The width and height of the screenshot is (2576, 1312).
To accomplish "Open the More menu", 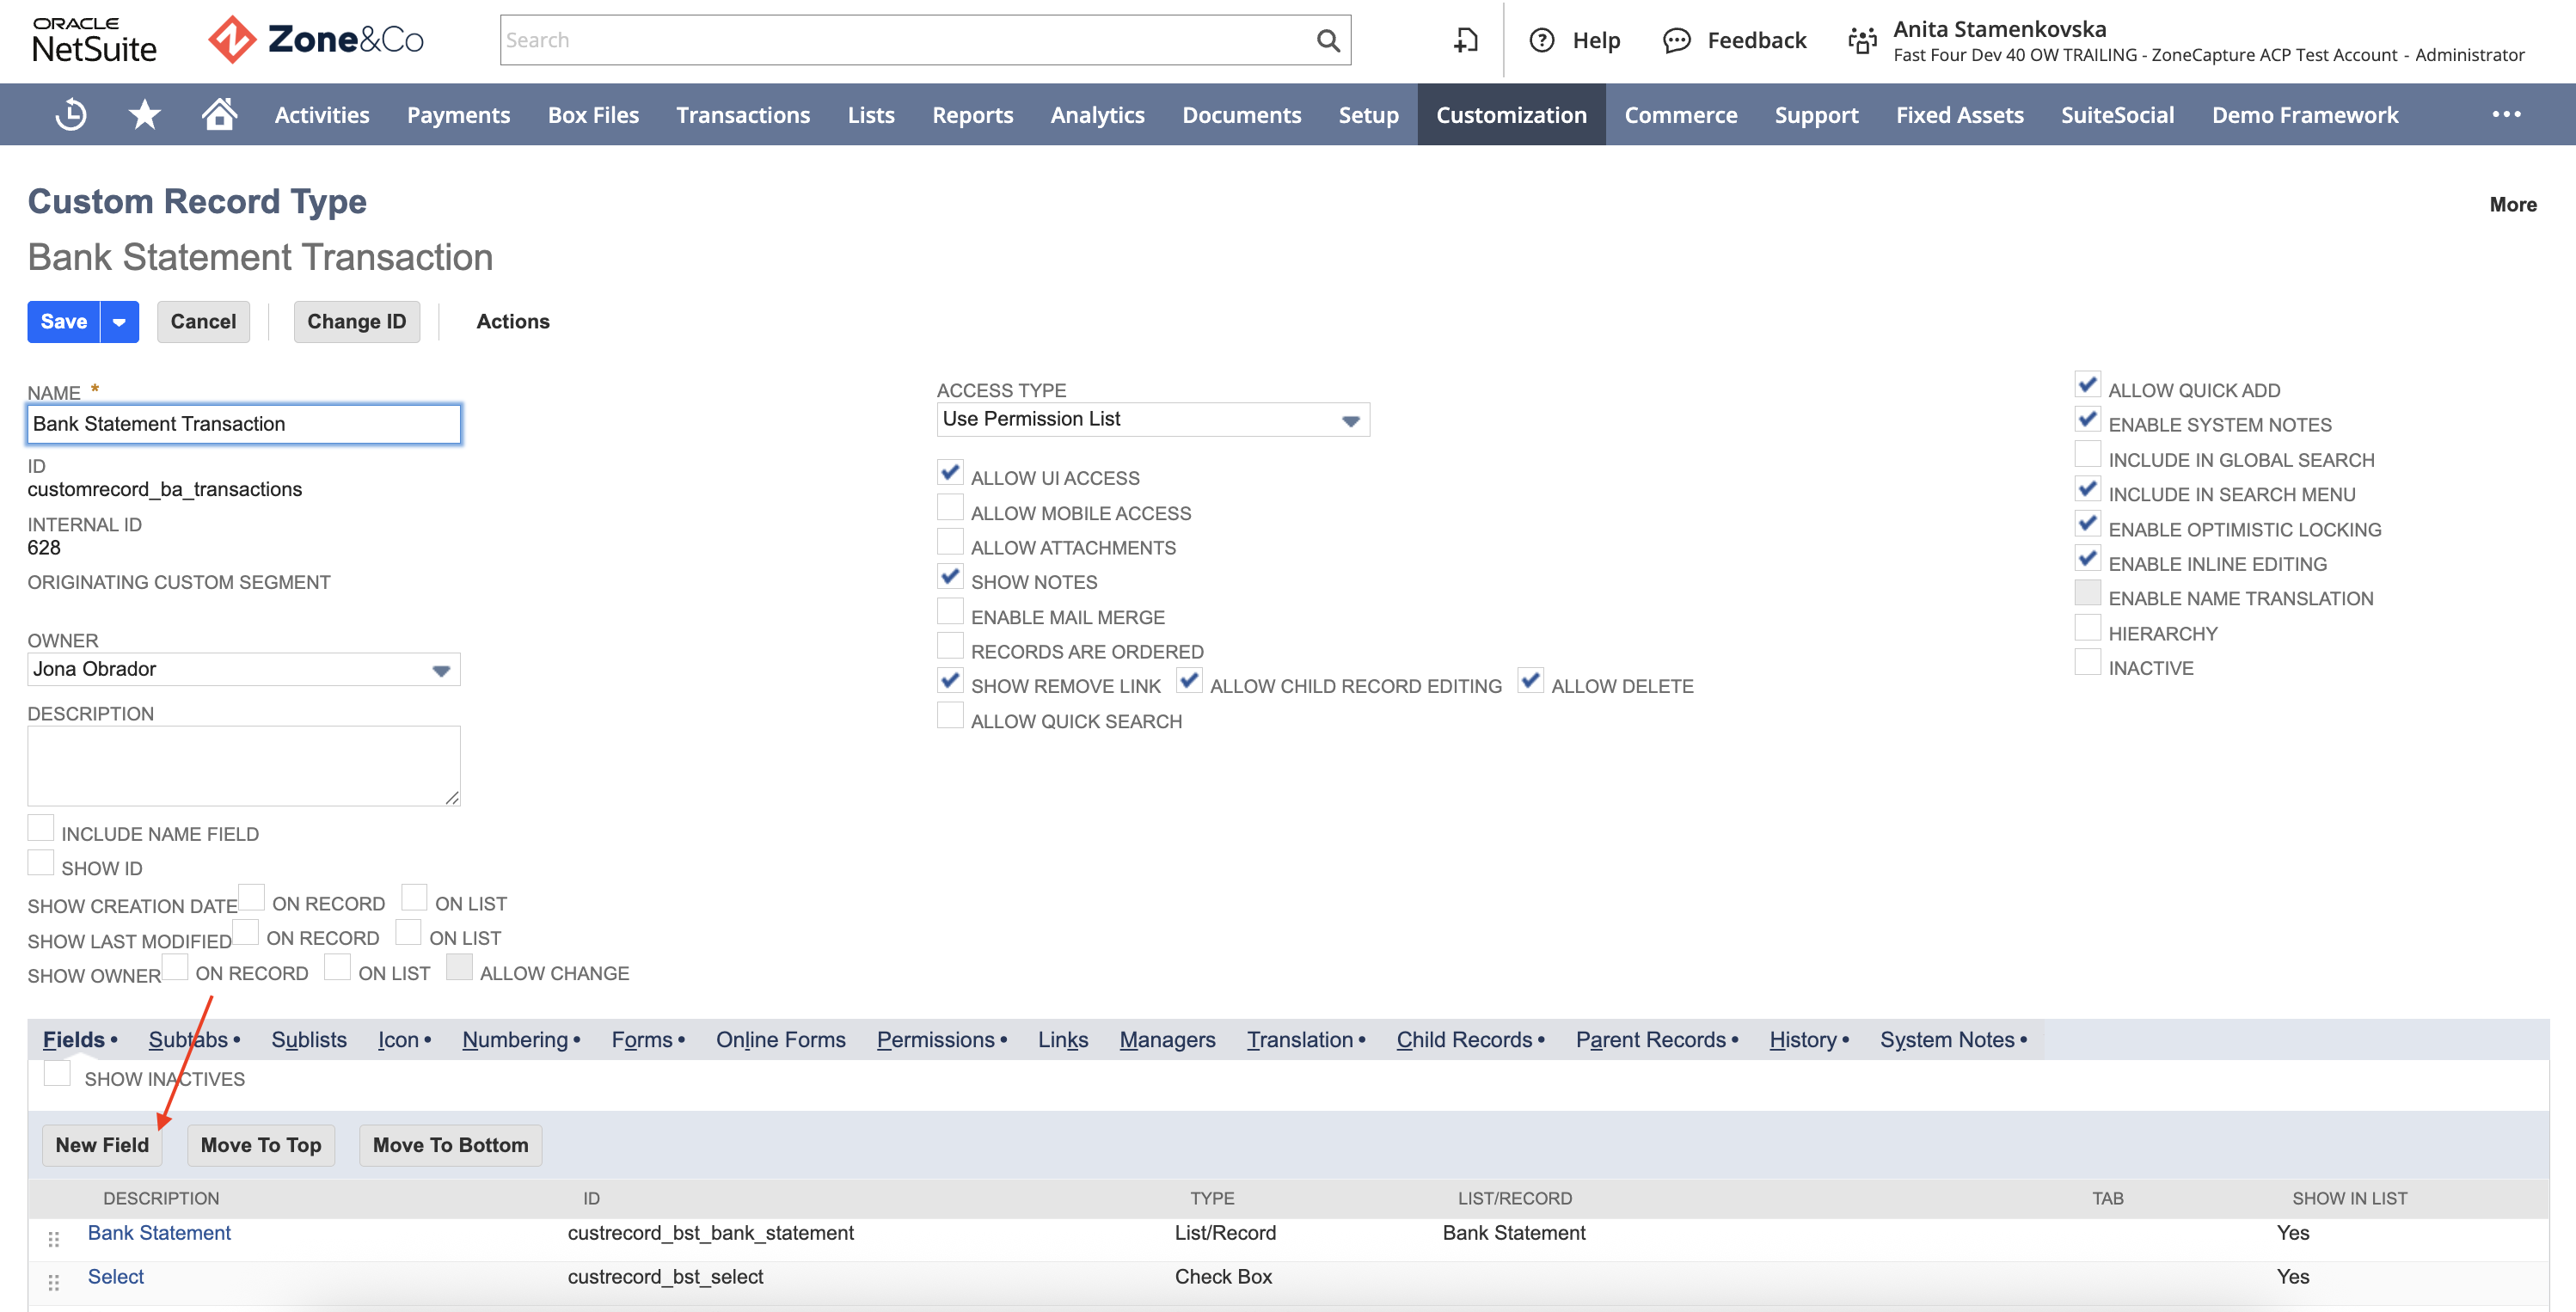I will (2512, 205).
